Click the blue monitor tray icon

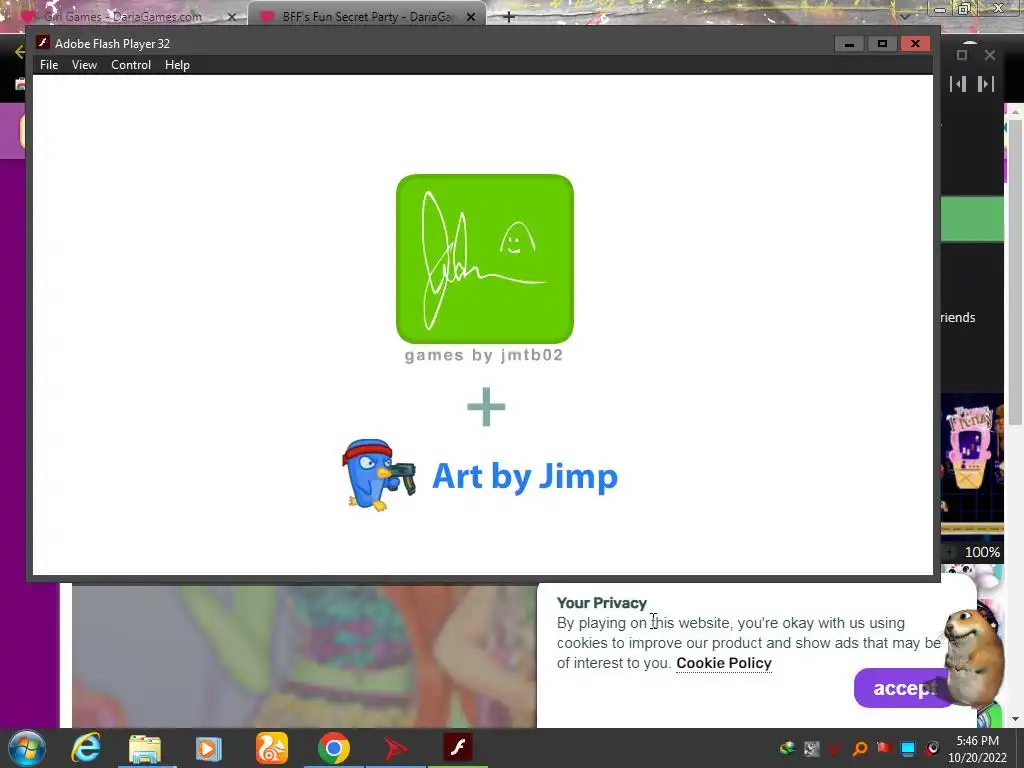click(x=908, y=748)
